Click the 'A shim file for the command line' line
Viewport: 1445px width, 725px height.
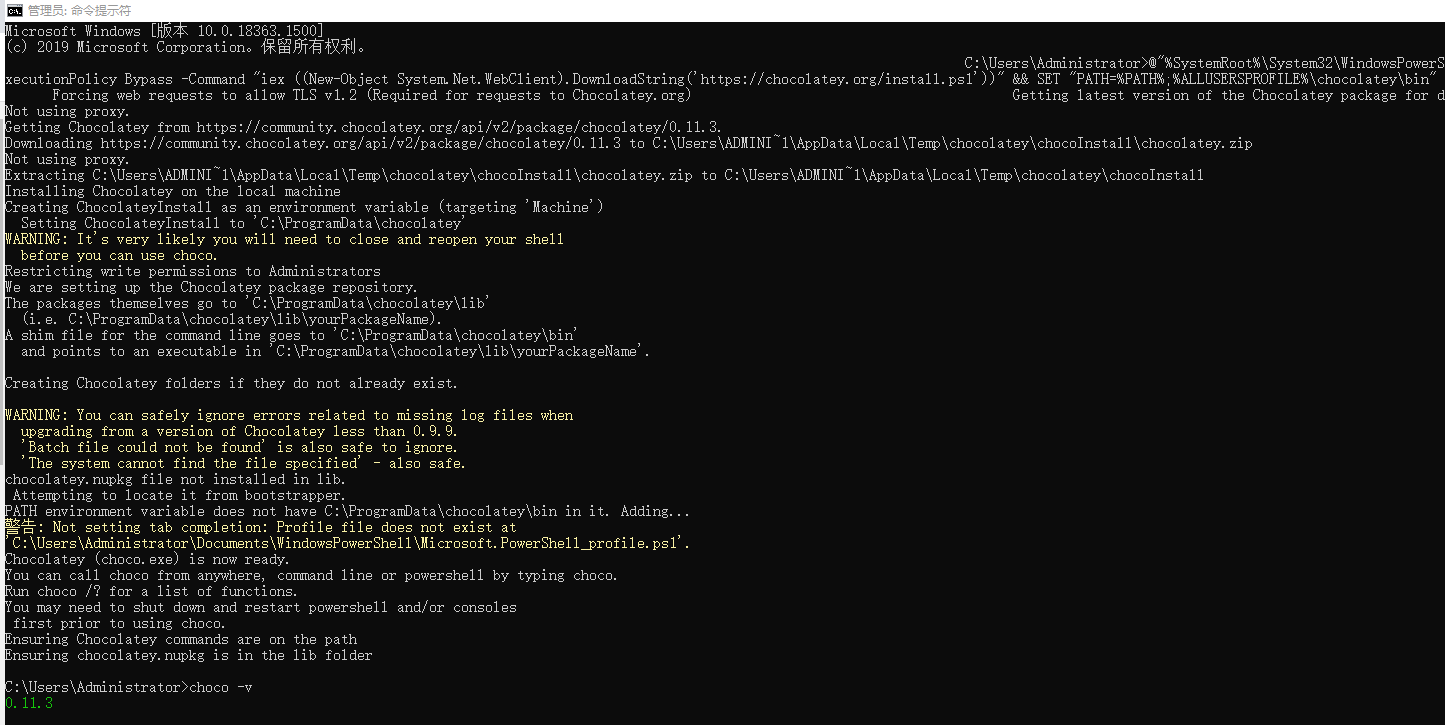[291, 335]
